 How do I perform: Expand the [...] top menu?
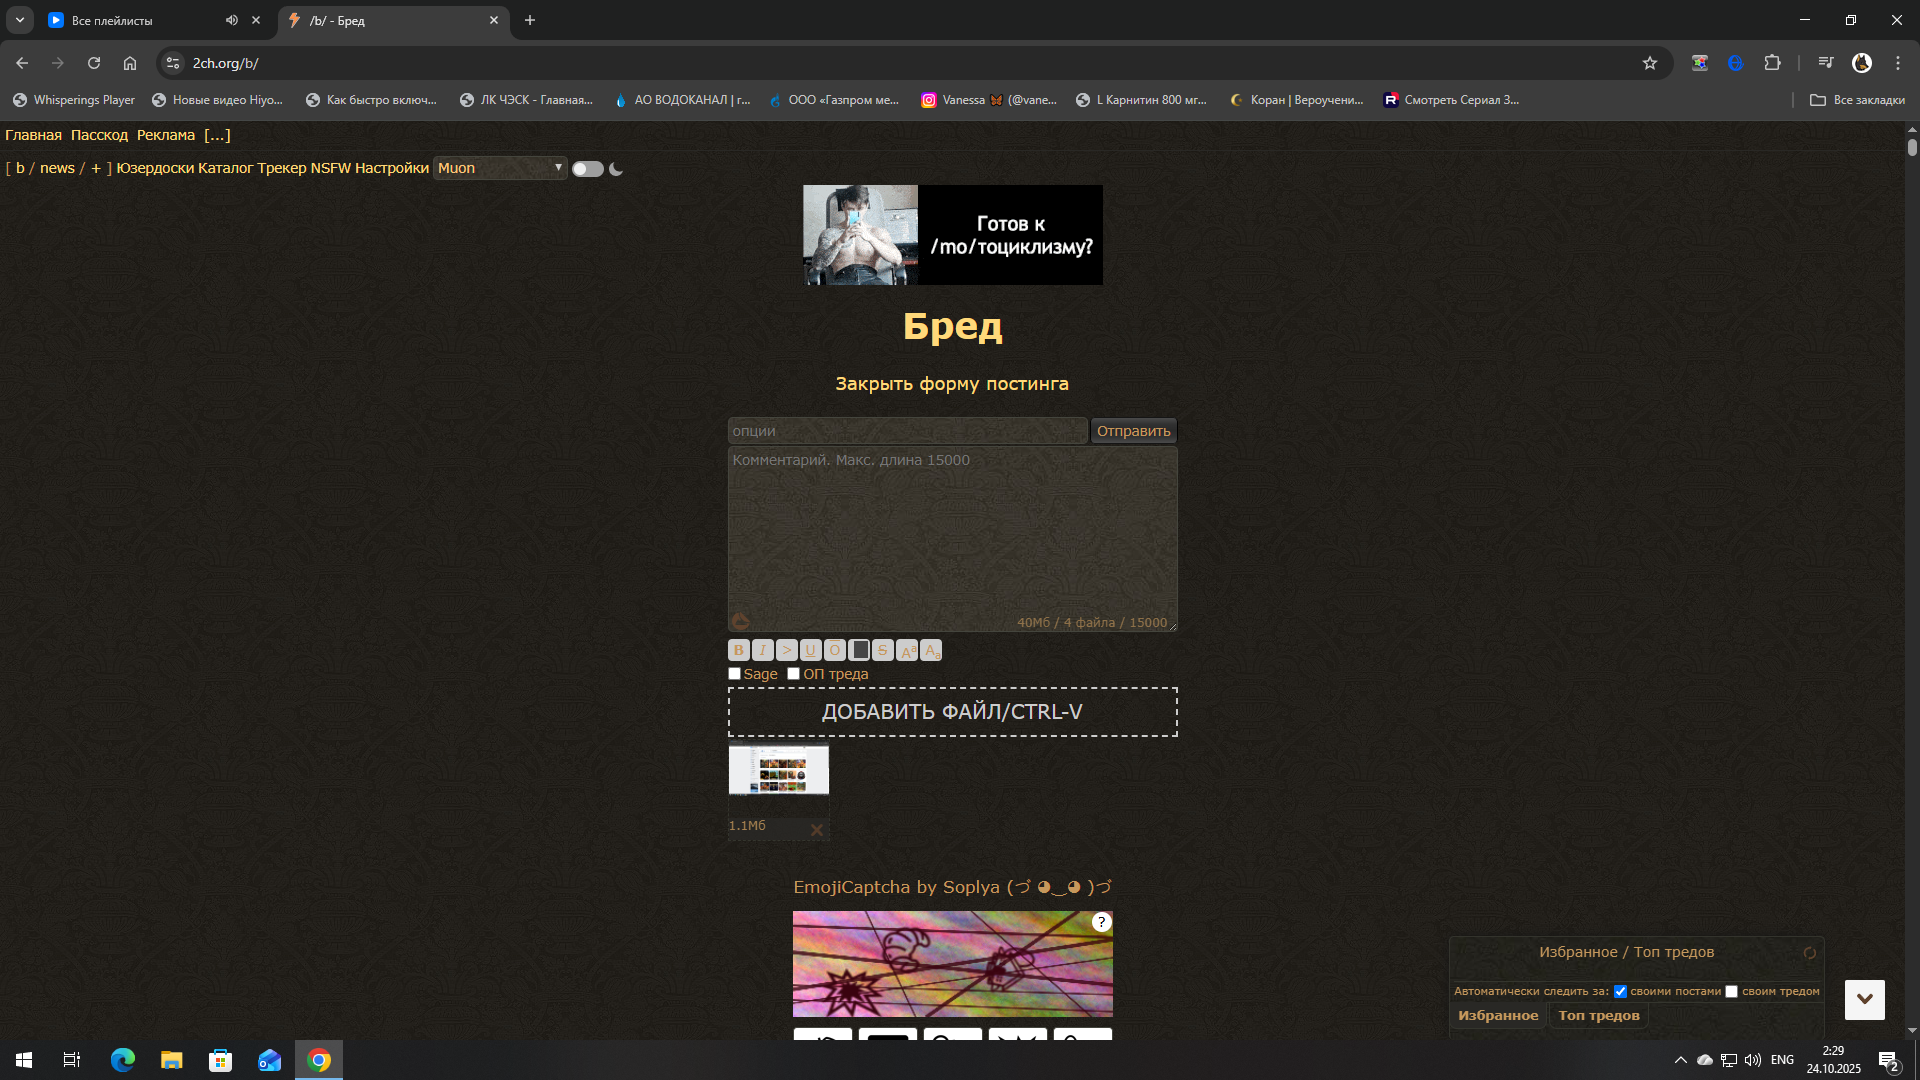(x=217, y=135)
